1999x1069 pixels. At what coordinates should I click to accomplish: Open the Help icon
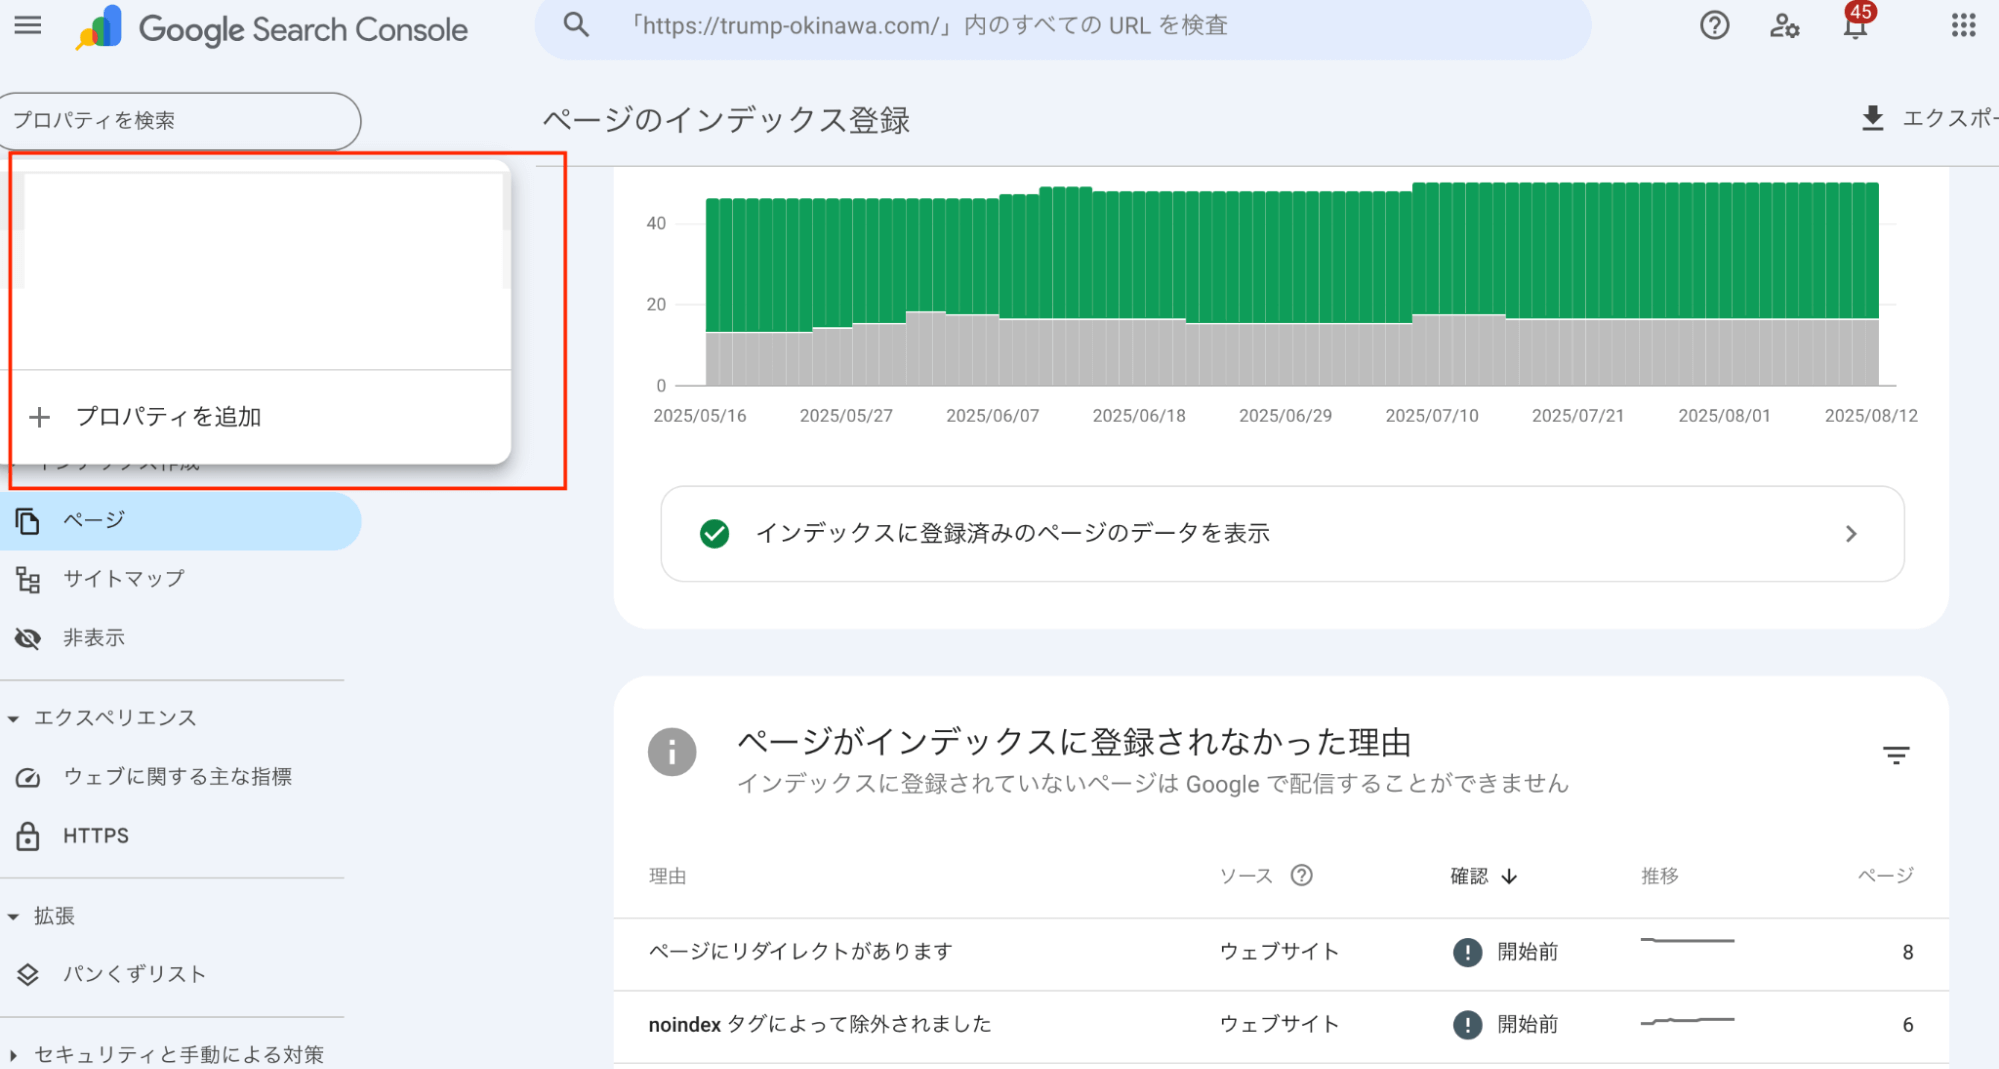1714,26
